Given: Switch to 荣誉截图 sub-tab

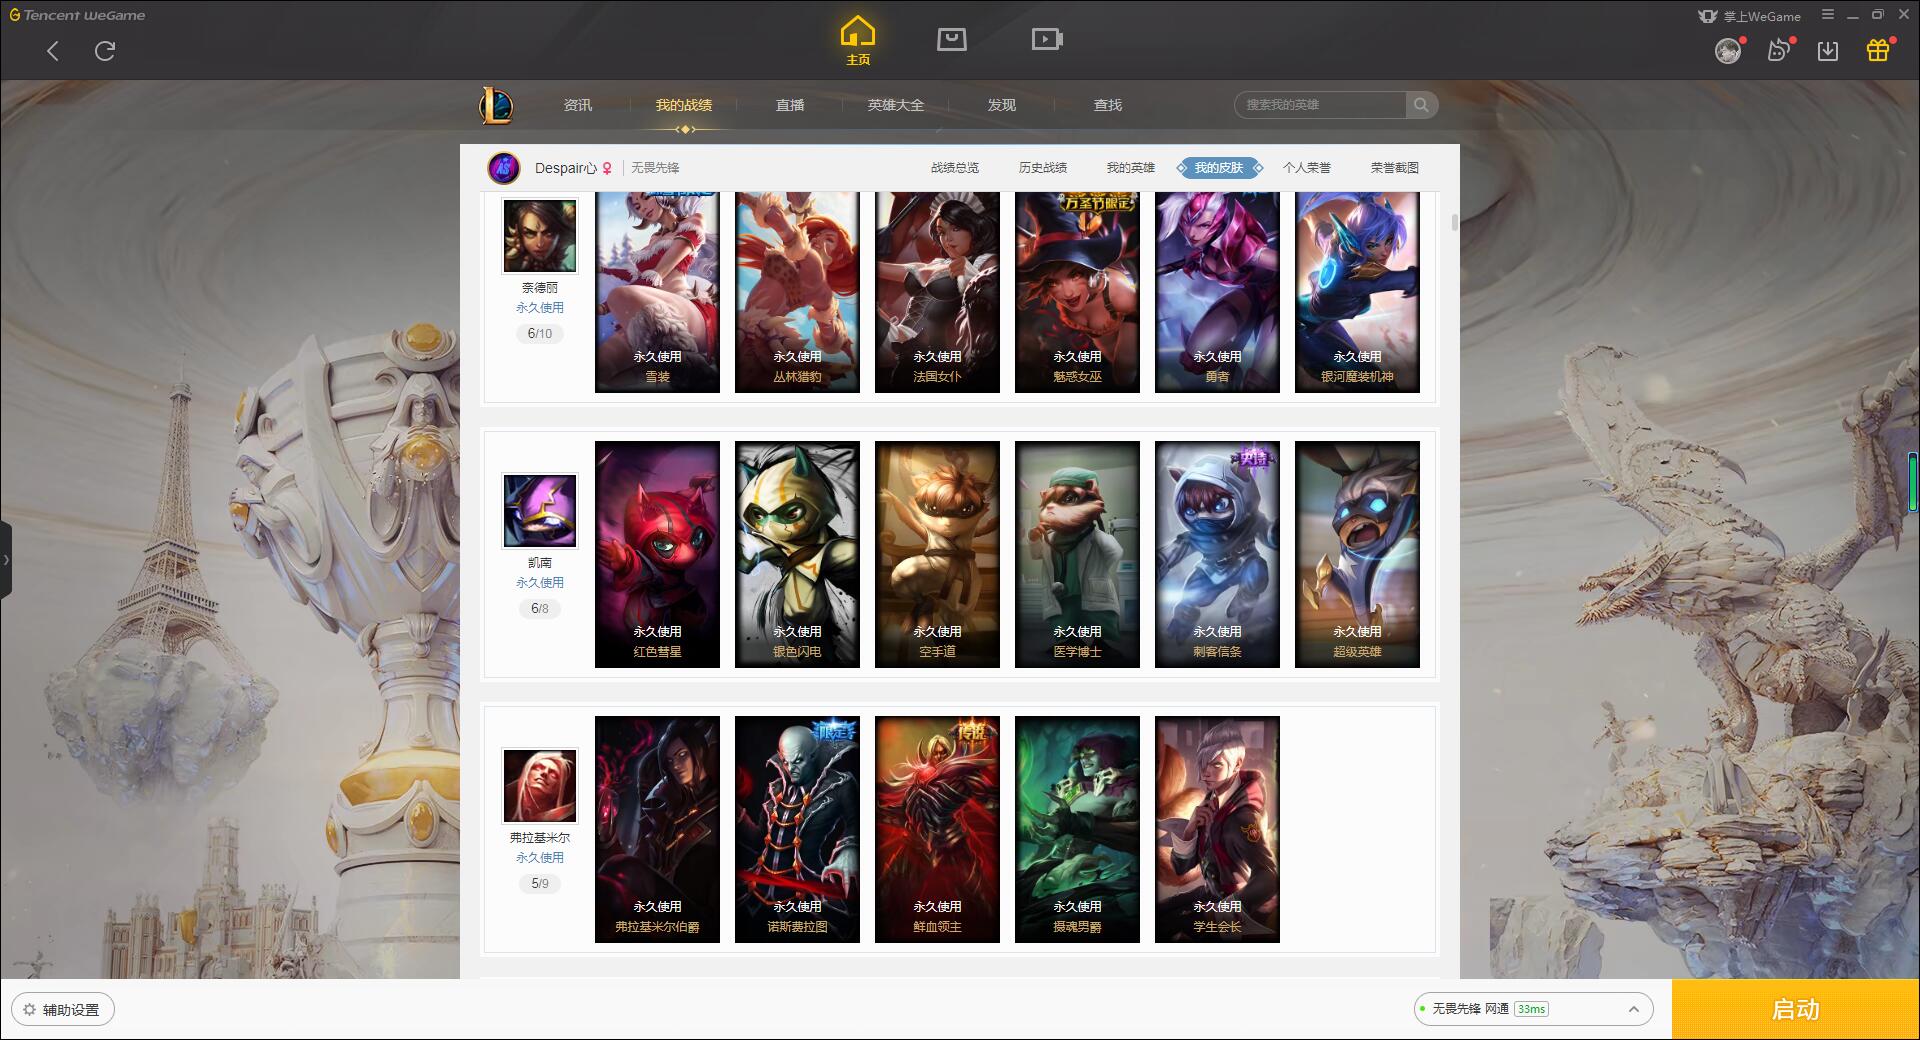Looking at the screenshot, I should (1395, 168).
